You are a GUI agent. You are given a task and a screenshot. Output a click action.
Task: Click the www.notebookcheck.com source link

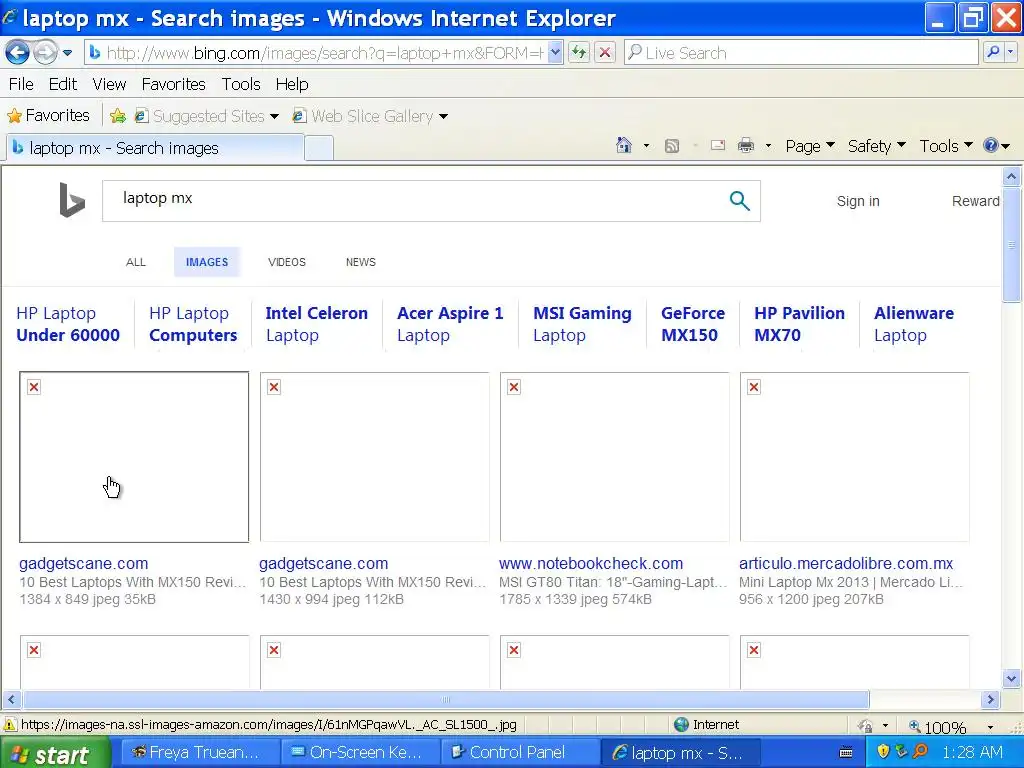tap(590, 563)
